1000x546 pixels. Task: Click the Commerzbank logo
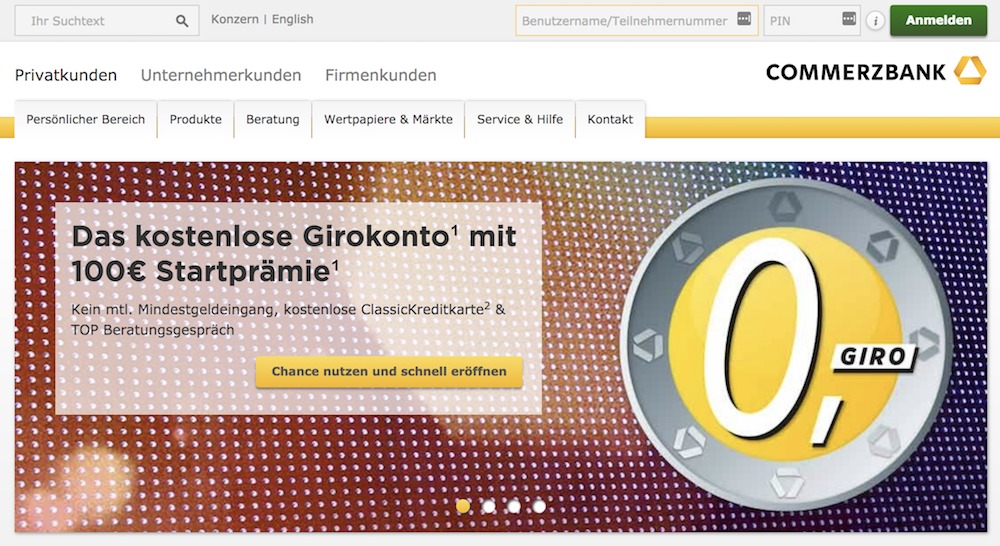click(x=876, y=71)
